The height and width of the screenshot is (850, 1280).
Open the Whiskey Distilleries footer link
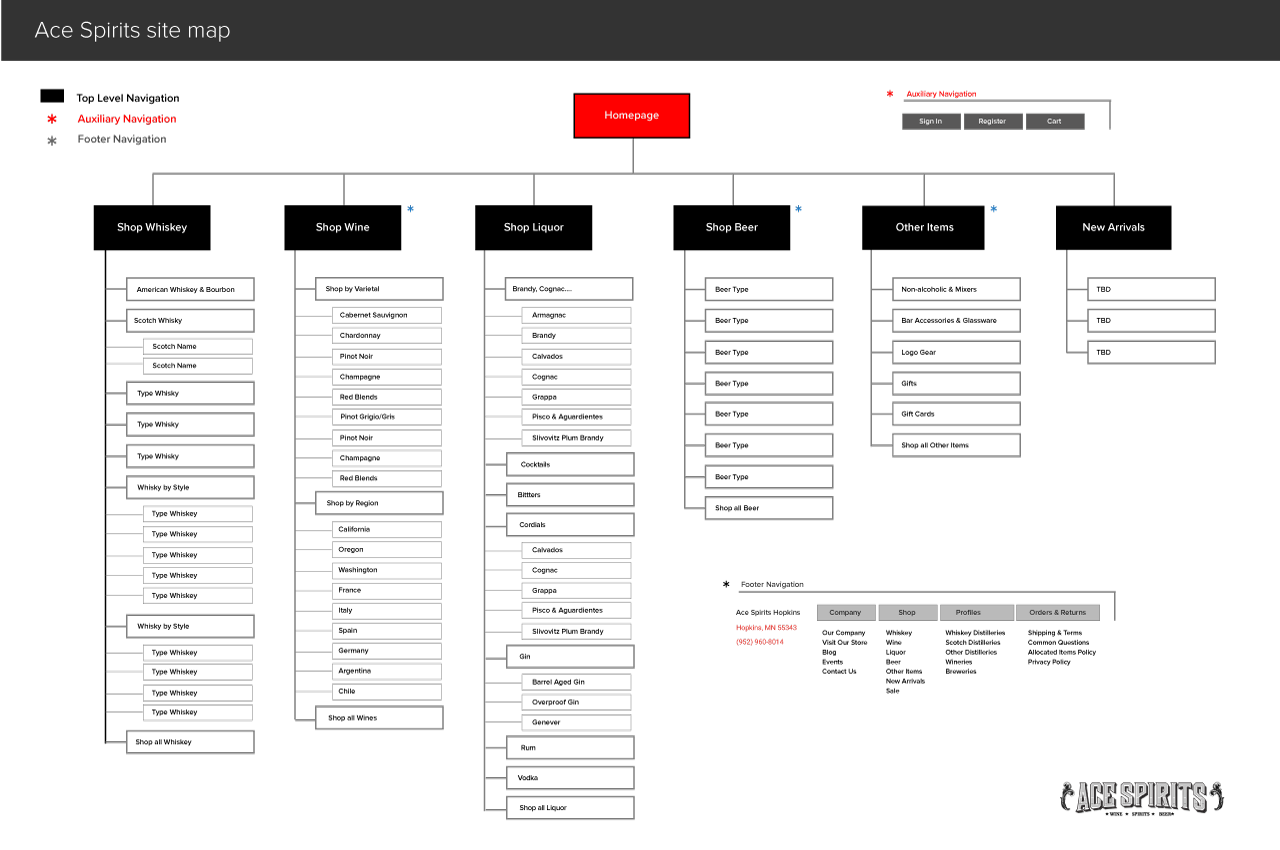coord(976,633)
